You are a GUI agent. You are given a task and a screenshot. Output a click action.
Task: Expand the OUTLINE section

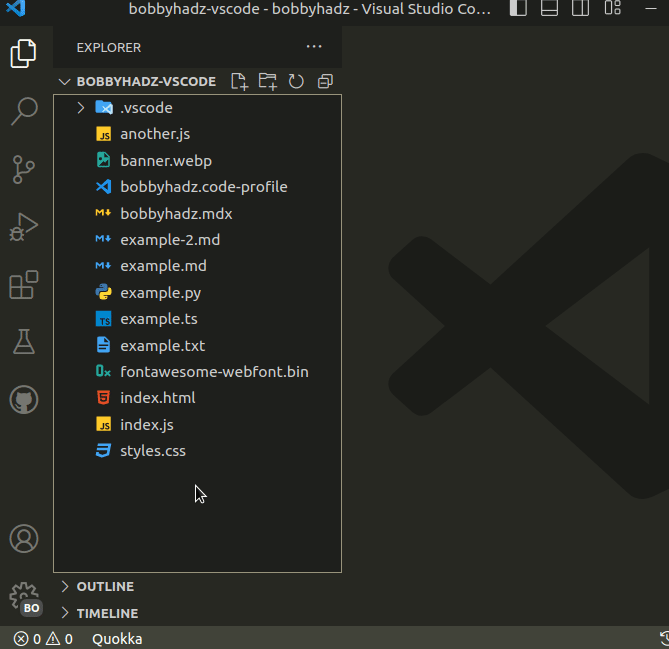pyautogui.click(x=198, y=586)
